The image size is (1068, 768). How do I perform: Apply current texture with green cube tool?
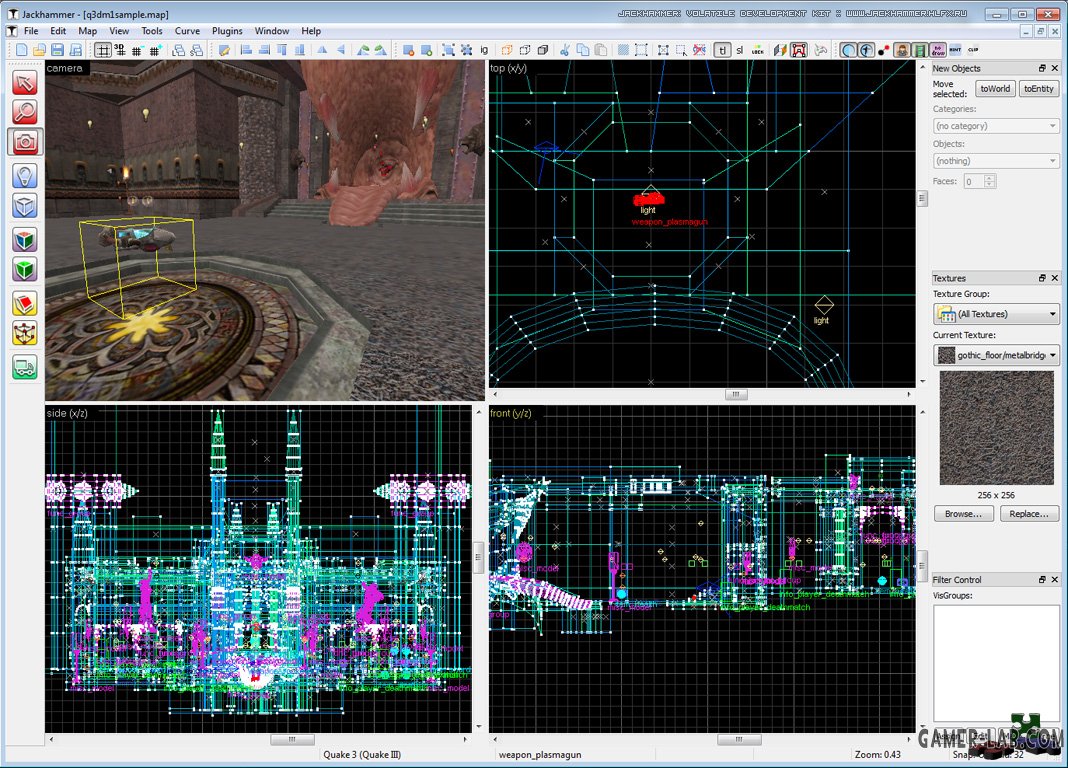[x=25, y=270]
